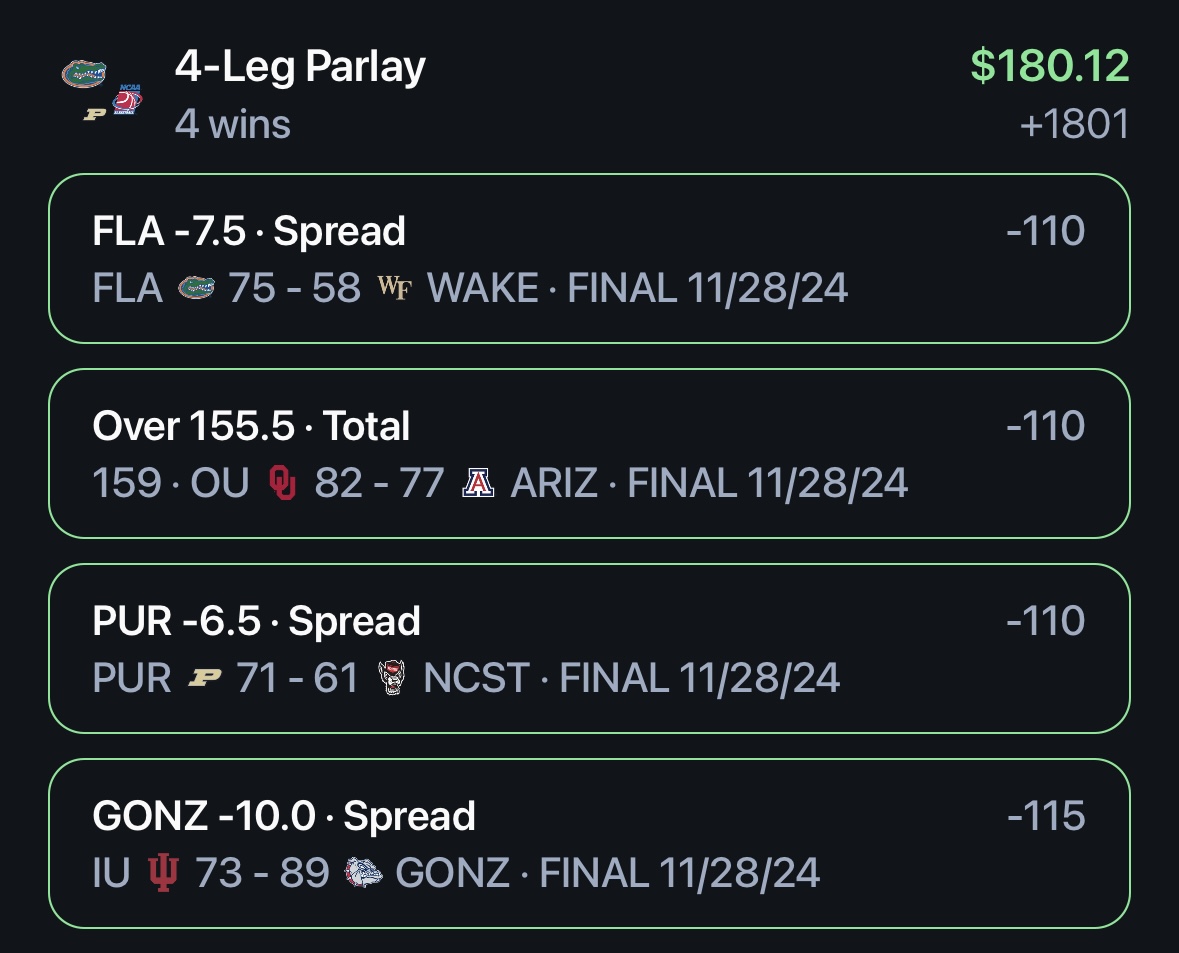The height and width of the screenshot is (953, 1179).
Task: Click the Oklahoma OU logo
Action: point(282,482)
